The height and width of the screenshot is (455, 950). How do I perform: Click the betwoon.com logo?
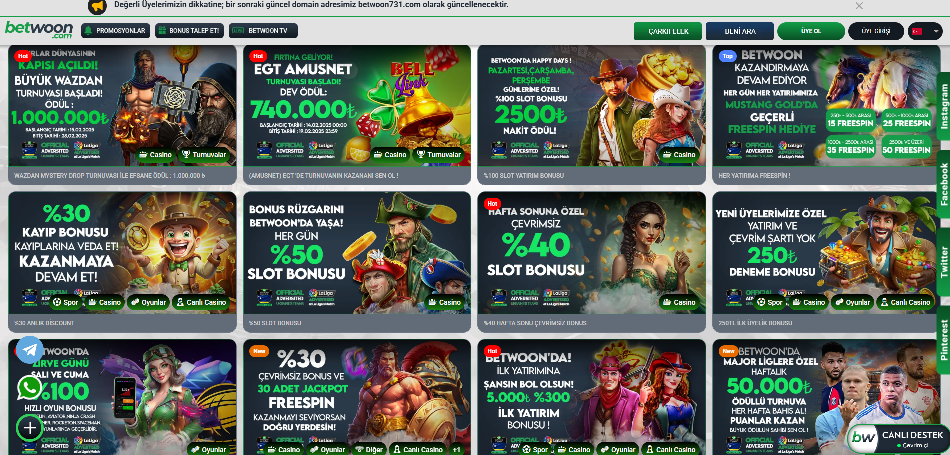[x=39, y=30]
